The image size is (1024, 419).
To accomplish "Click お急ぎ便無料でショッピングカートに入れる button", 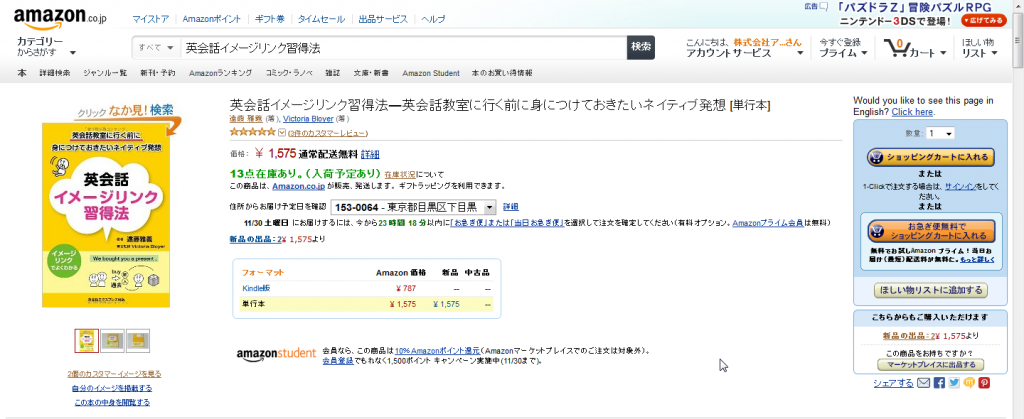I will coord(931,231).
